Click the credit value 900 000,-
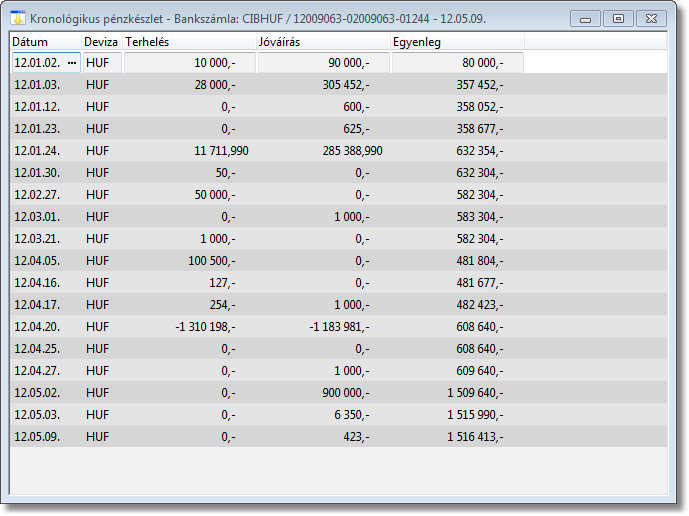 point(346,392)
